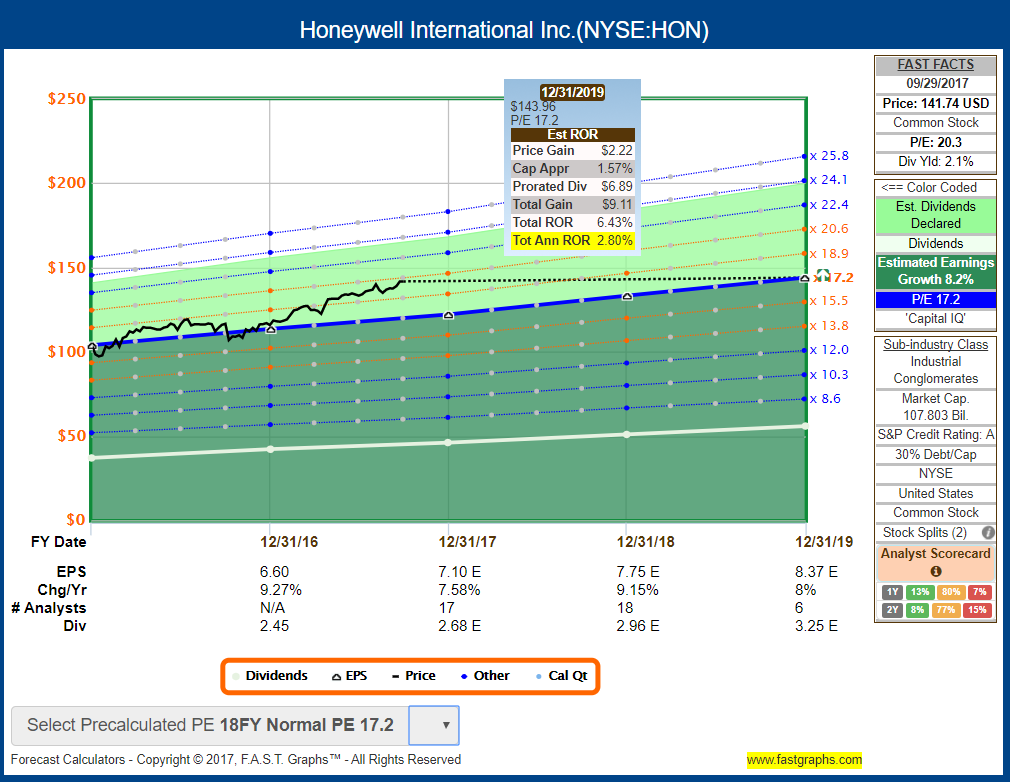The height and width of the screenshot is (784, 1010).
Task: Click the Stock Splits info icon
Action: click(988, 532)
